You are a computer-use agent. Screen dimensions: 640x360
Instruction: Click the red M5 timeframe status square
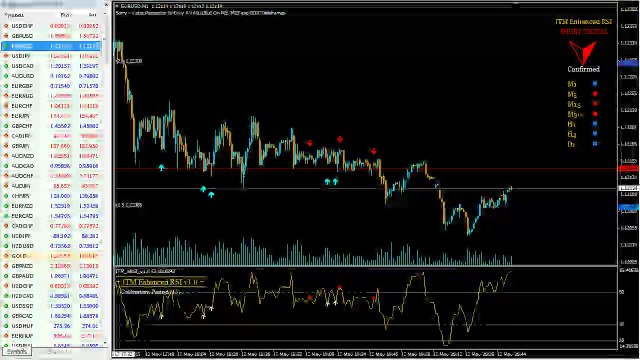(x=595, y=94)
